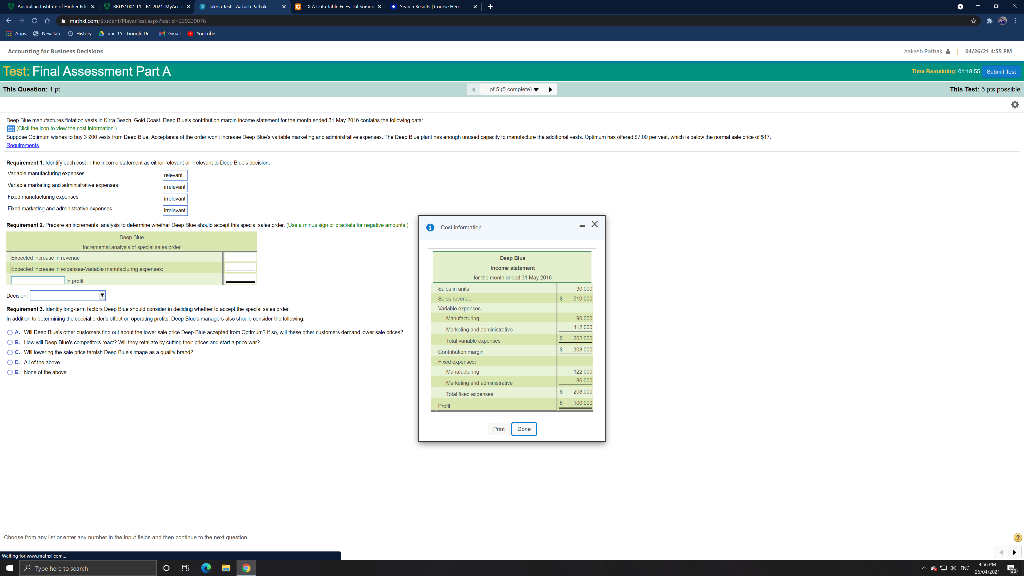Switch to the second browser tab
The image size is (1024, 576).
click(146, 7)
